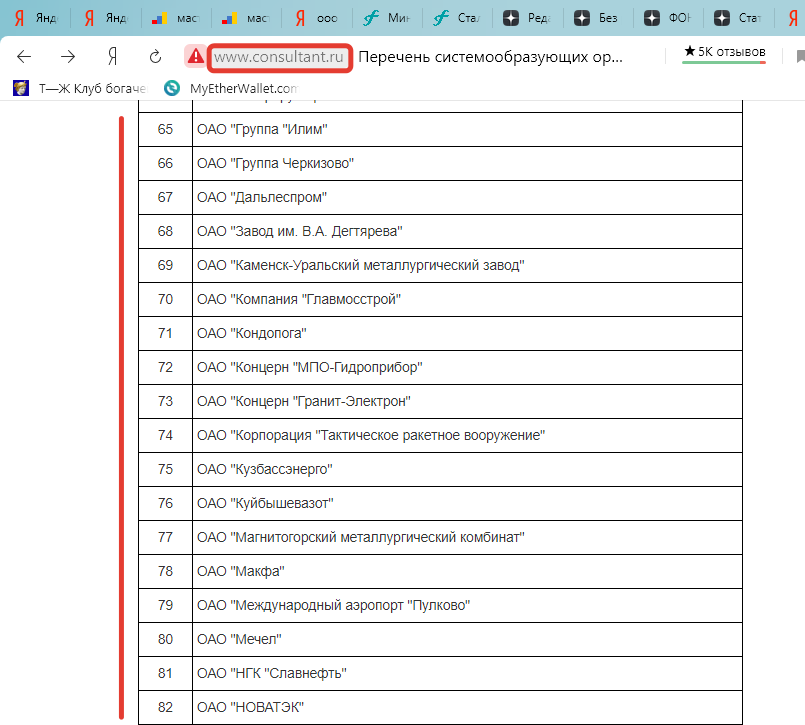This screenshot has width=805, height=725.
Task: Select Магнитогорский металлургический комбинат entry
Action: pos(361,537)
